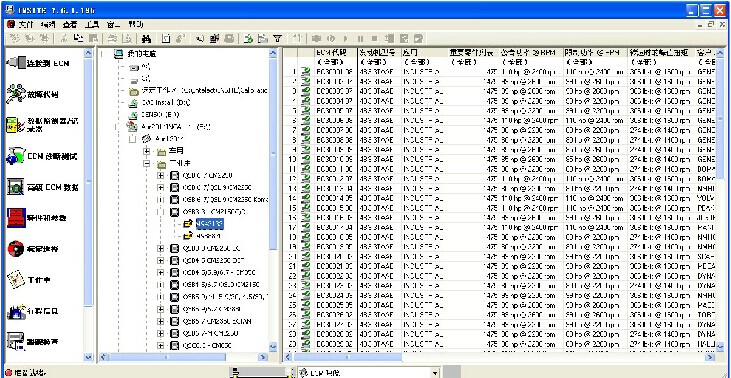The image size is (731, 378).
Task: Open the 连接到 ECM sidebar icon
Action: point(16,62)
